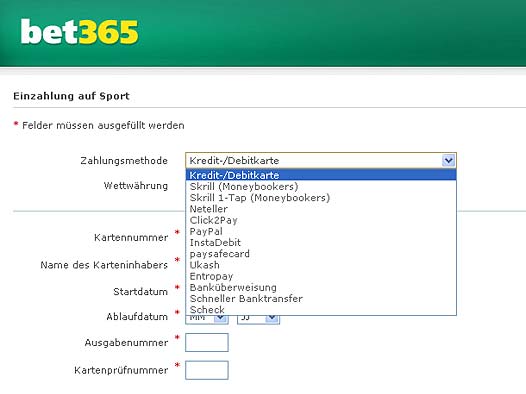Image resolution: width=526 pixels, height=394 pixels.
Task: Open the Zahlungsmethode dropdown arrow
Action: pos(449,160)
